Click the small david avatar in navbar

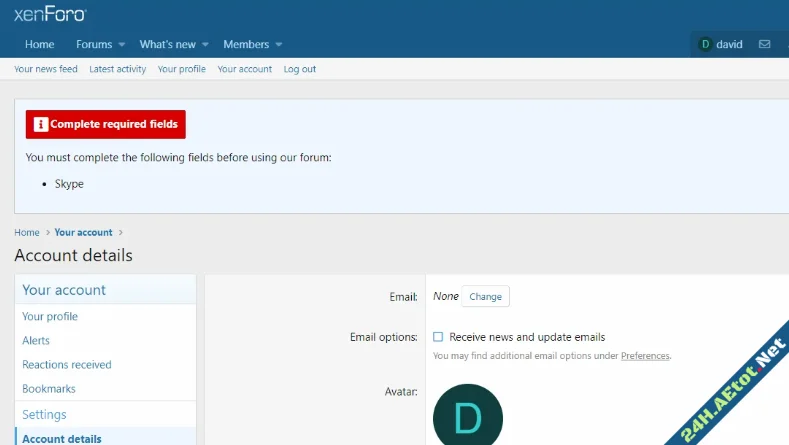705,45
